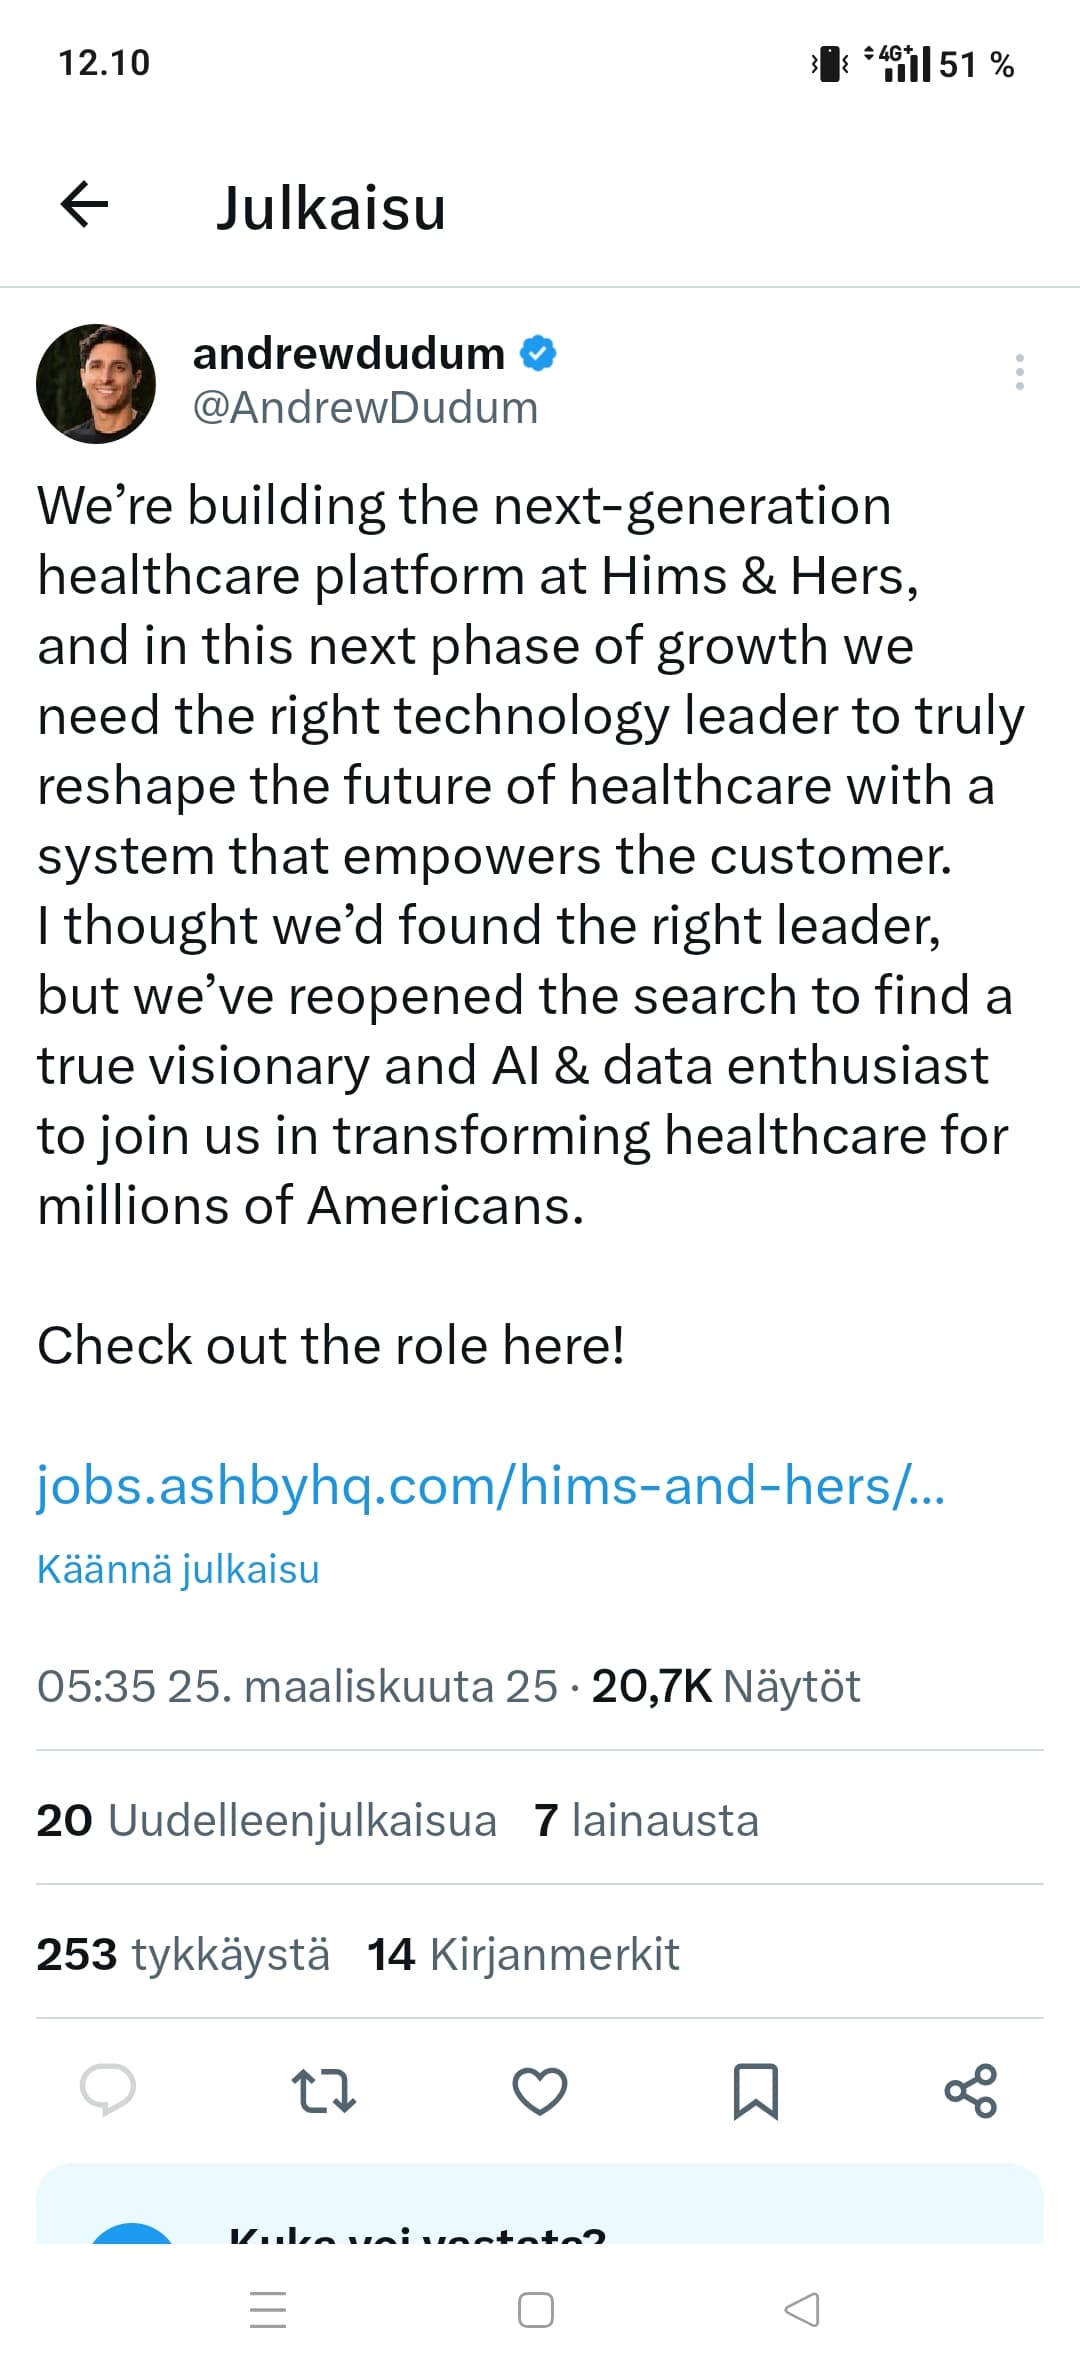Screen dimensions: 1080x2376
Task: Open the jobs.ashbyhq.com link
Action: click(490, 1486)
